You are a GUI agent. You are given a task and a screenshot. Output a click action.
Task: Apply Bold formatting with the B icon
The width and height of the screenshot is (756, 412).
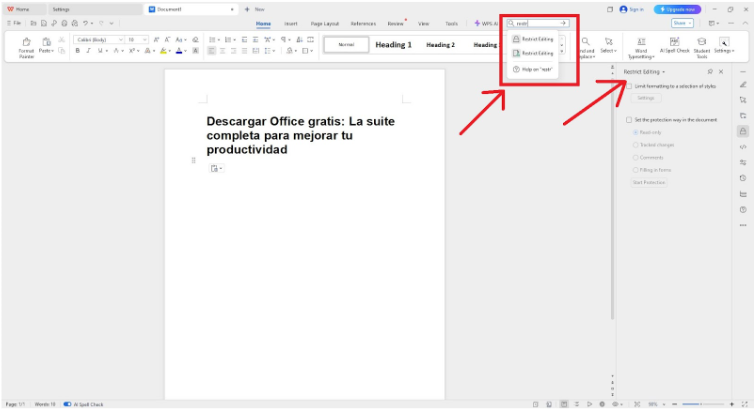point(78,51)
